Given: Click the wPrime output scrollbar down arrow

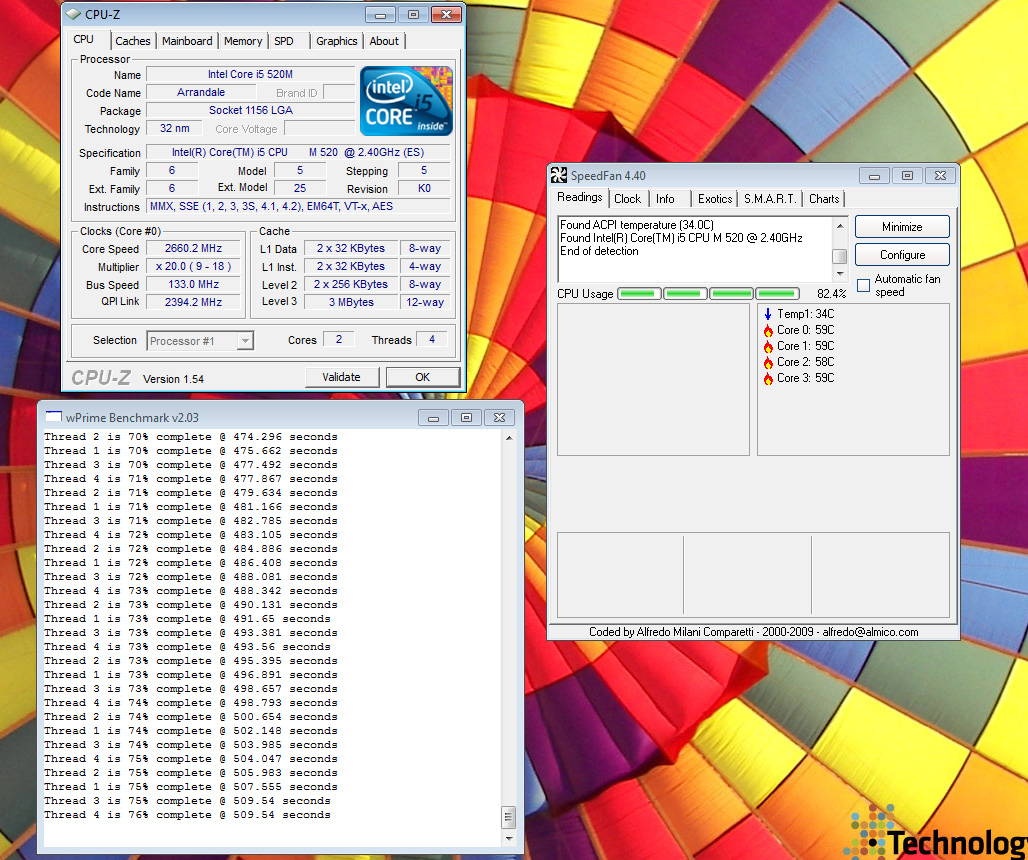Looking at the screenshot, I should point(509,838).
